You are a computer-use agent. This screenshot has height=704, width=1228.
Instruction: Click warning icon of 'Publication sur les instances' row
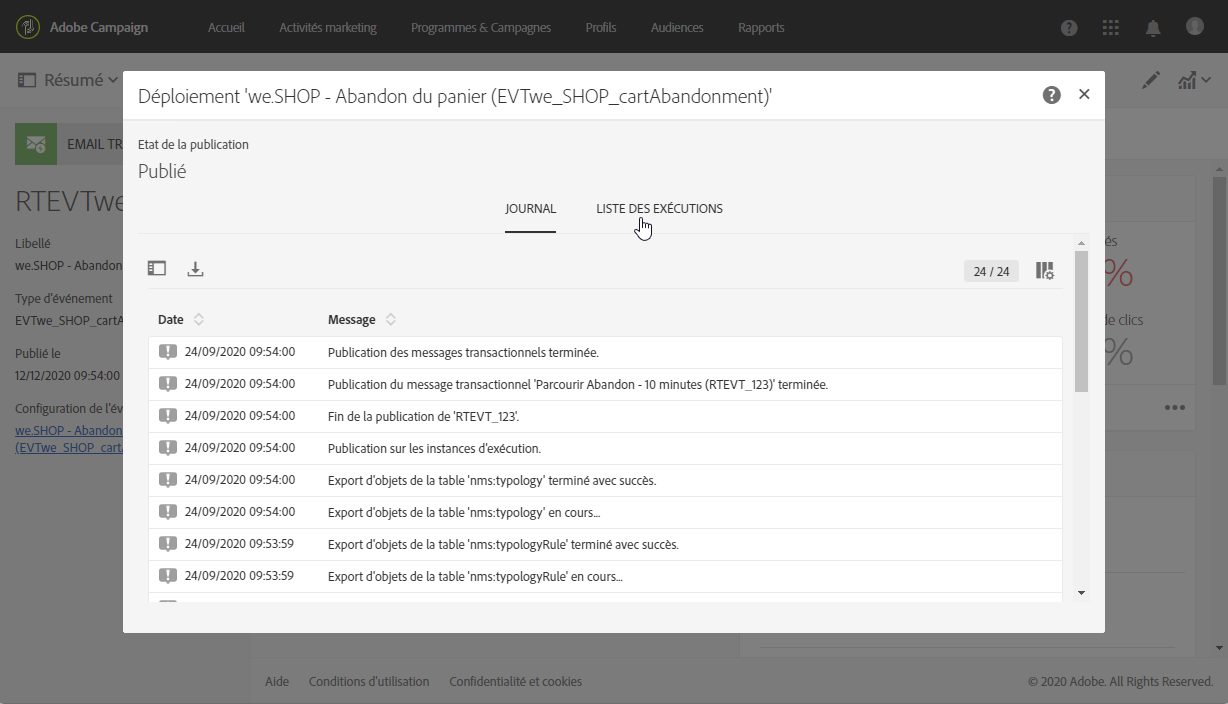(x=168, y=448)
